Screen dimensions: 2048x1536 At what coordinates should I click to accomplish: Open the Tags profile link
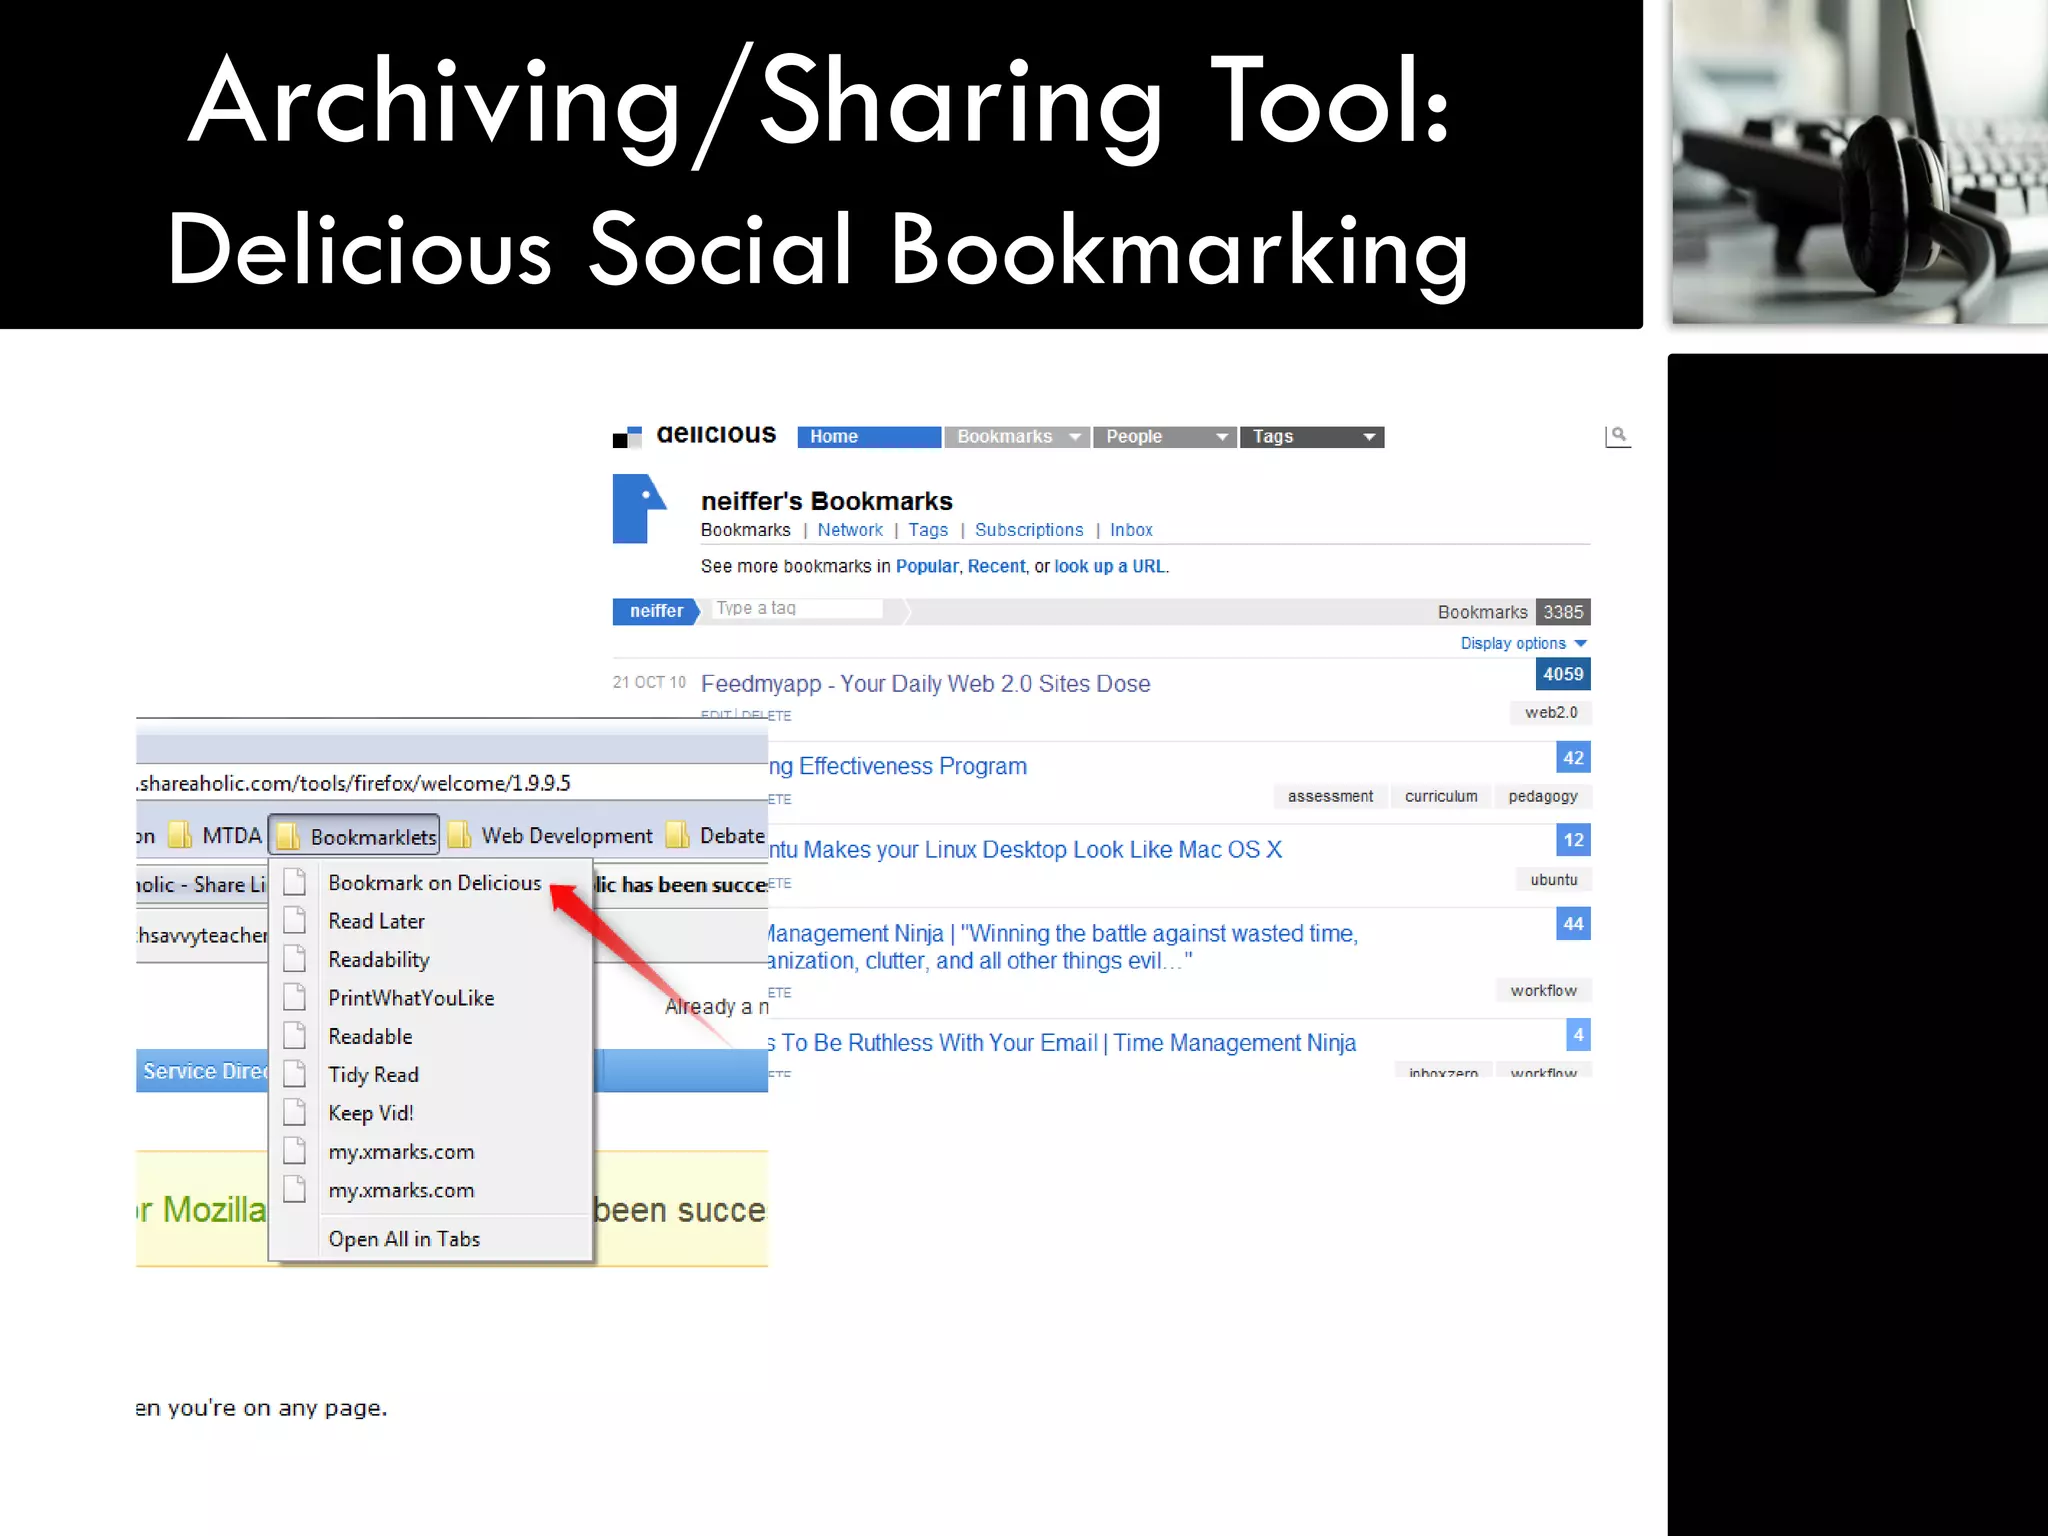[x=928, y=530]
